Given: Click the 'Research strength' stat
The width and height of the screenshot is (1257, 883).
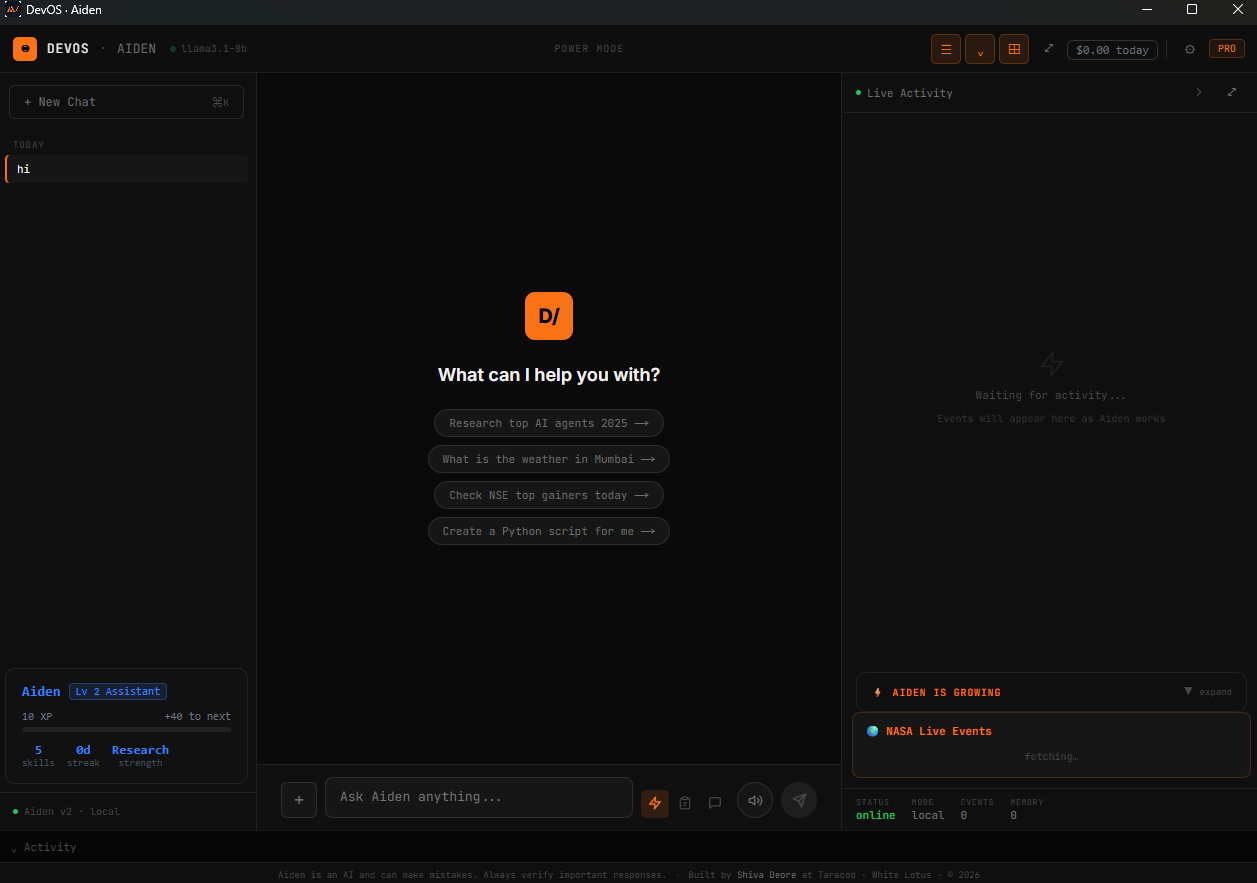Looking at the screenshot, I should click(140, 756).
